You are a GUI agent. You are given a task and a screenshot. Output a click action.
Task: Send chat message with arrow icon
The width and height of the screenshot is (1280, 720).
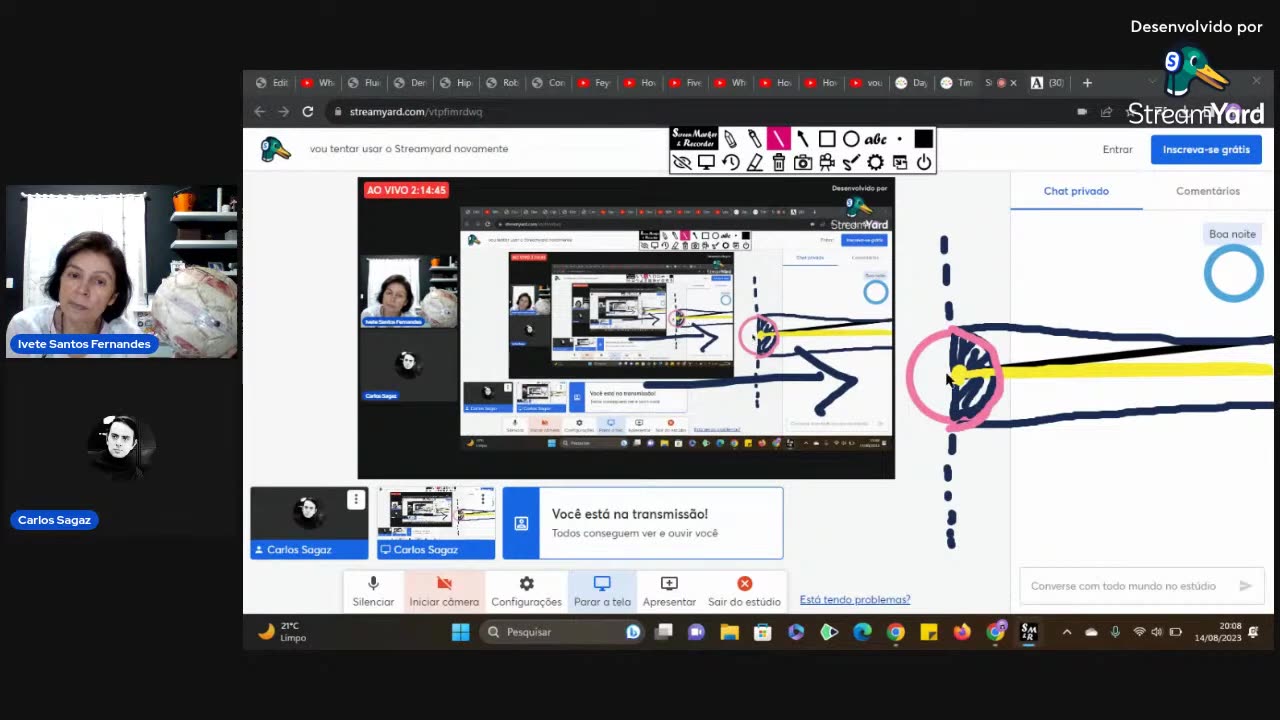(1245, 586)
